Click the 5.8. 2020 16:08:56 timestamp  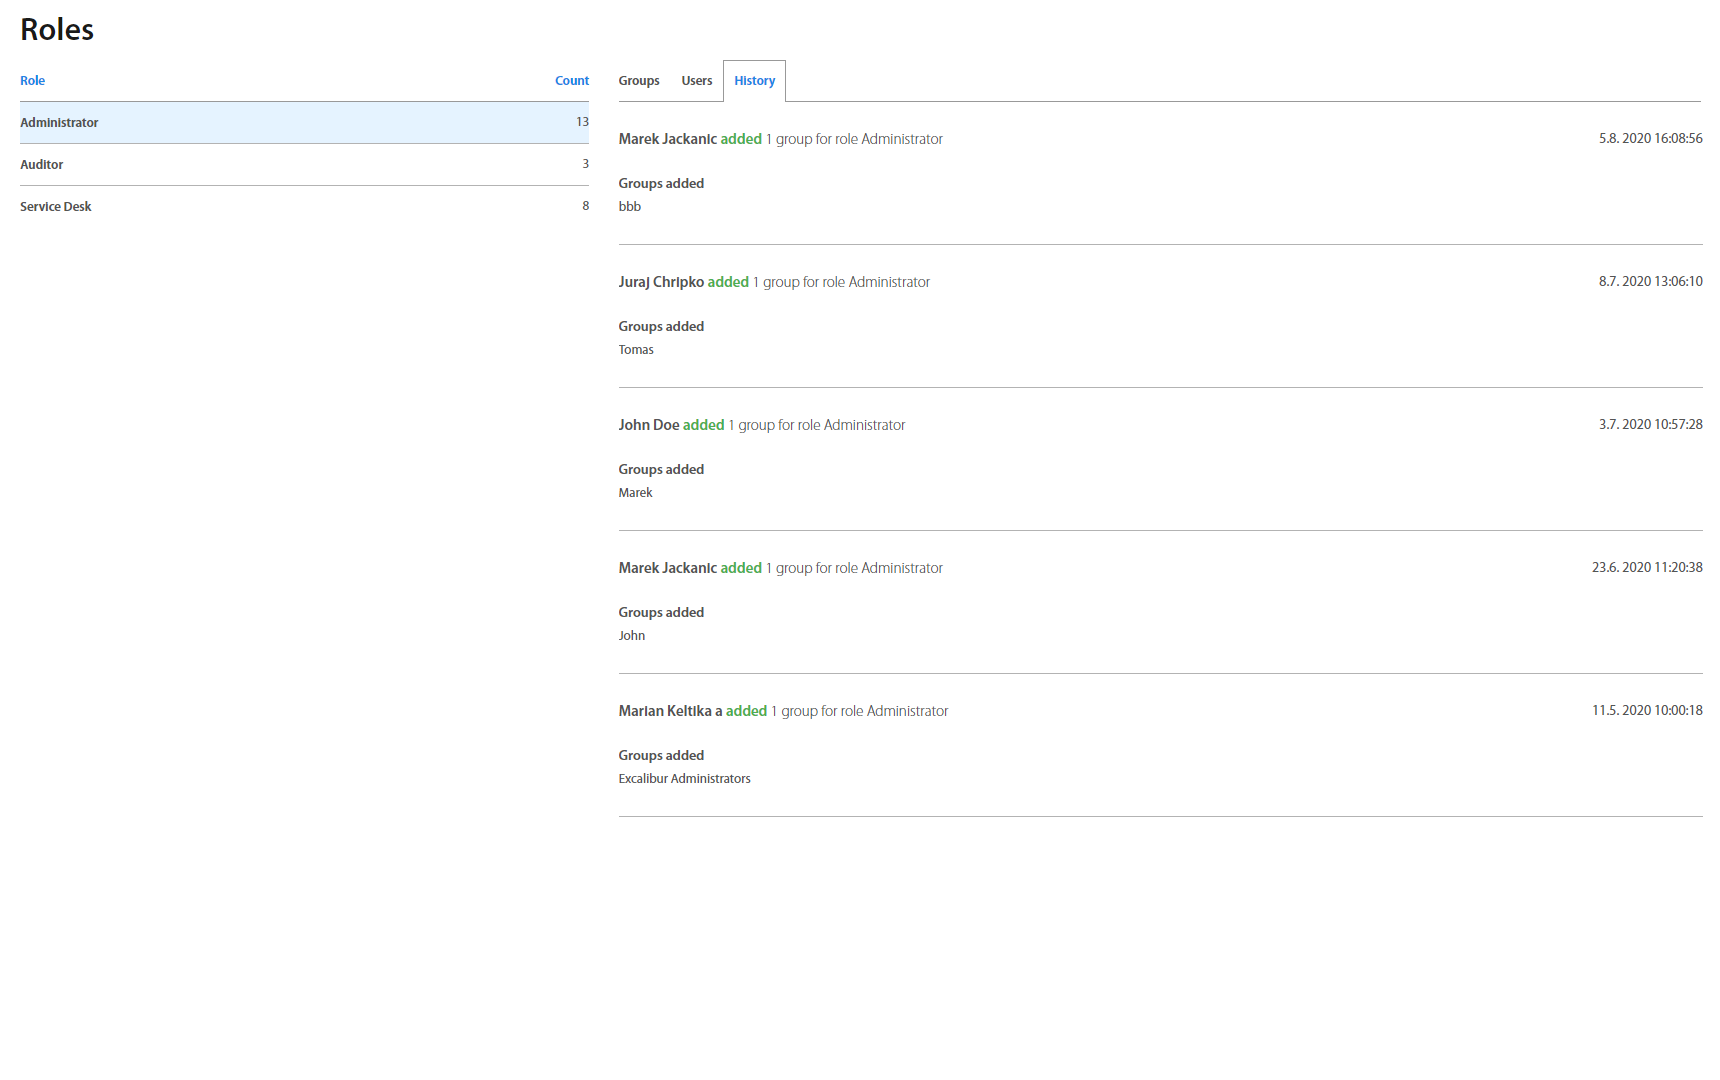click(1650, 139)
